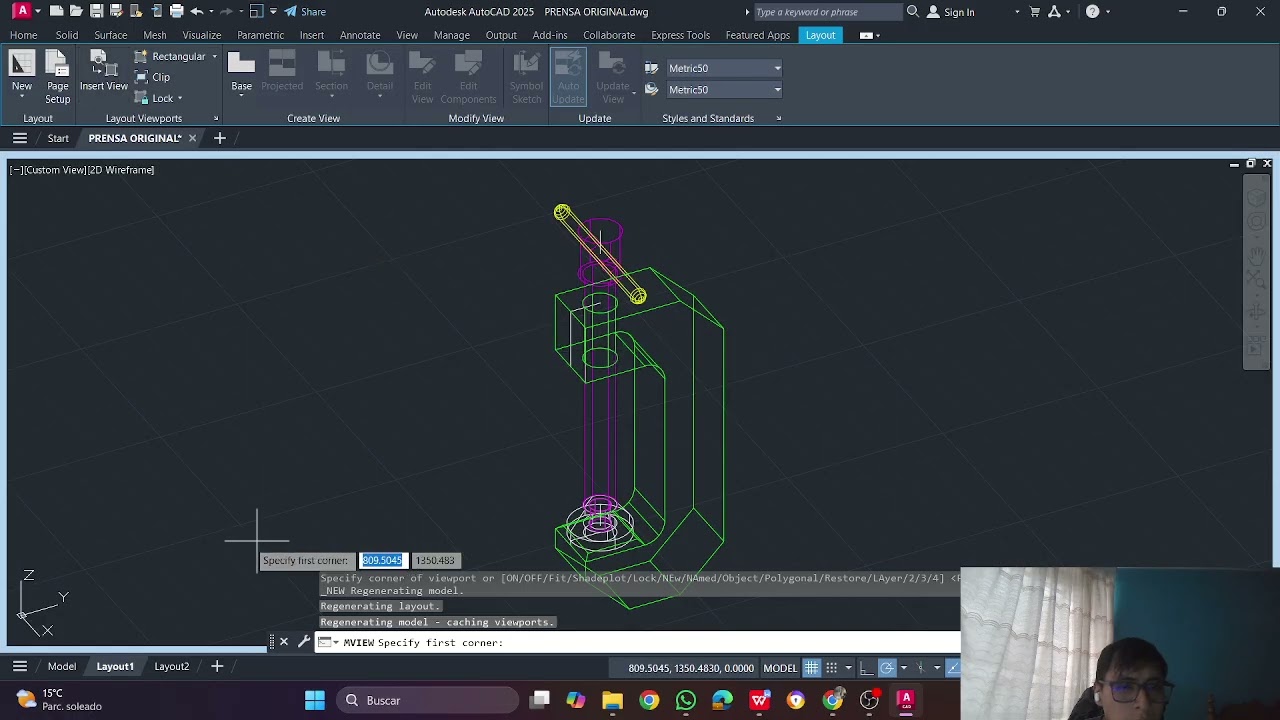The width and height of the screenshot is (1280, 720).
Task: Toggle Ortho mode in status bar
Action: [x=866, y=668]
